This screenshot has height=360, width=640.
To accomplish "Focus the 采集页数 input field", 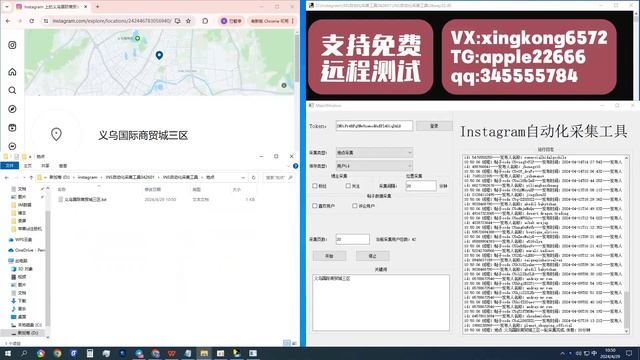I will click(353, 239).
